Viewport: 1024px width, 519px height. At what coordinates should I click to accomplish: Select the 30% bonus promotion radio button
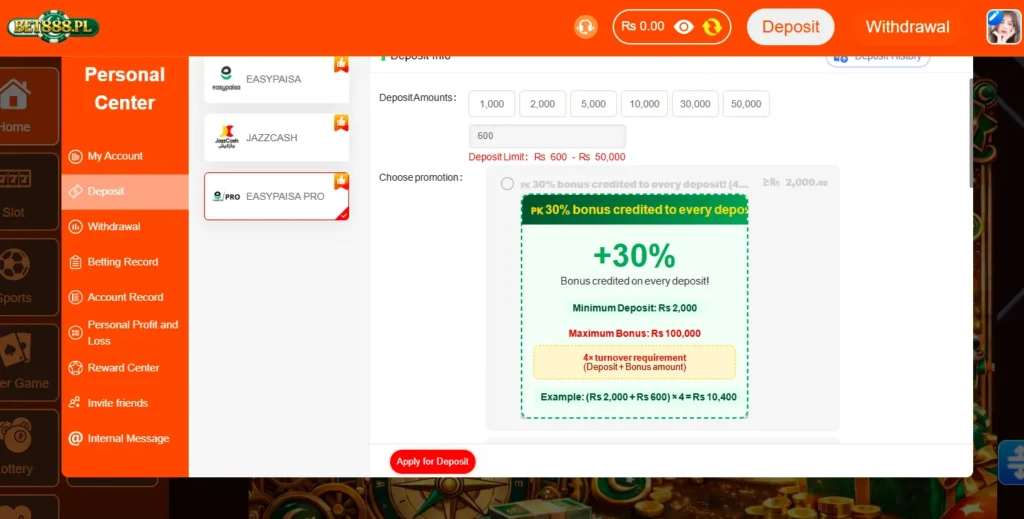pyautogui.click(x=507, y=183)
